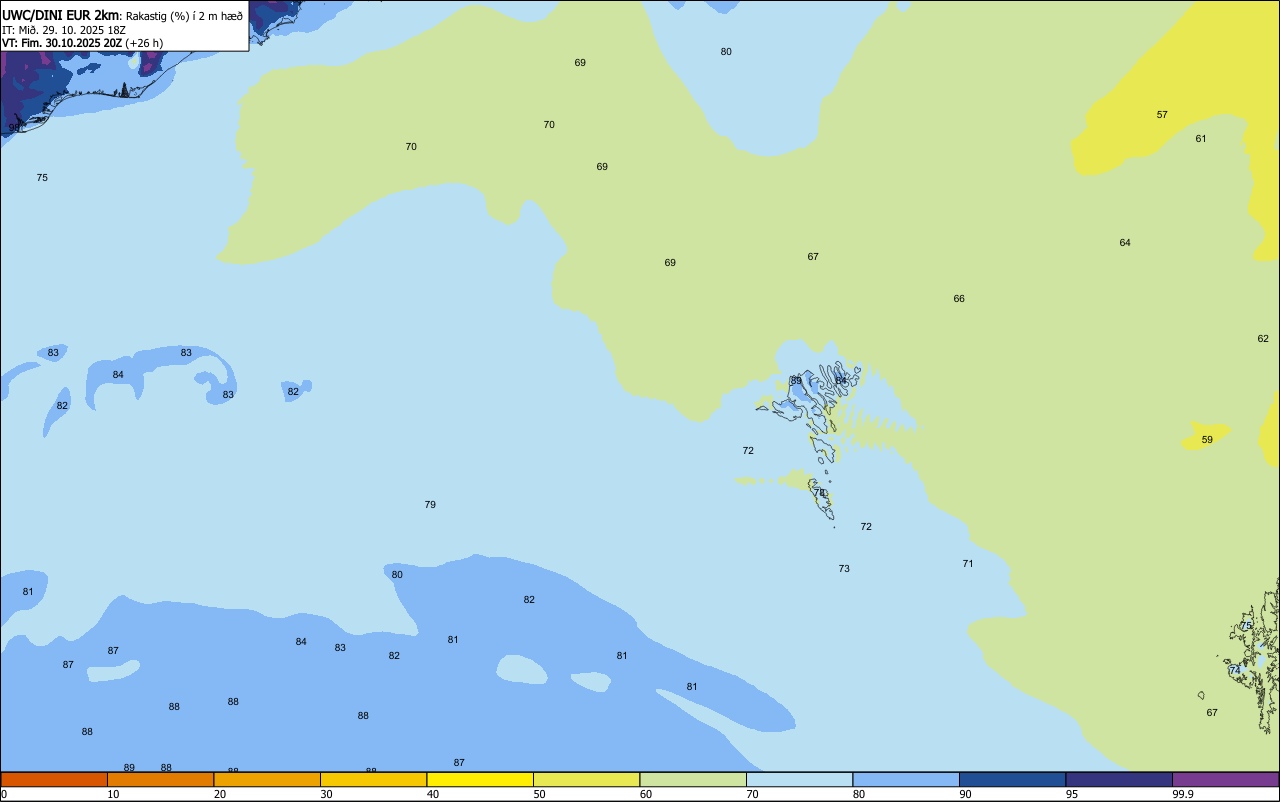The height and width of the screenshot is (802, 1280).
Task: Pick the light green 60–70 legend swatch
Action: click(693, 779)
